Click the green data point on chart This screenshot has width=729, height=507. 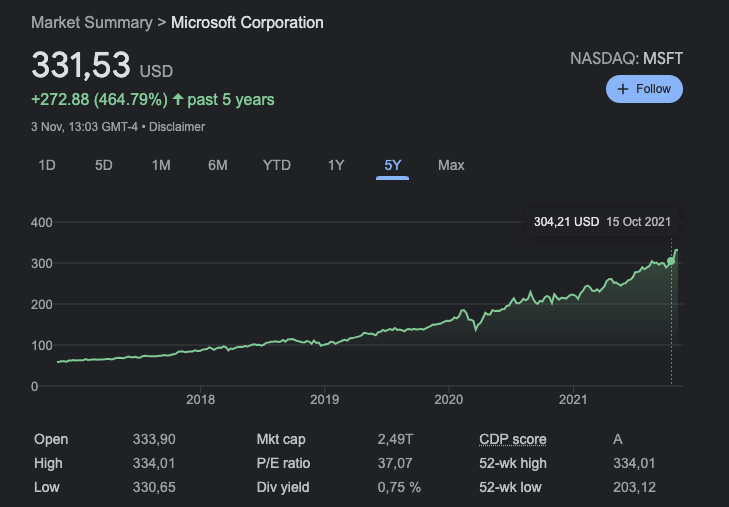coord(671,261)
